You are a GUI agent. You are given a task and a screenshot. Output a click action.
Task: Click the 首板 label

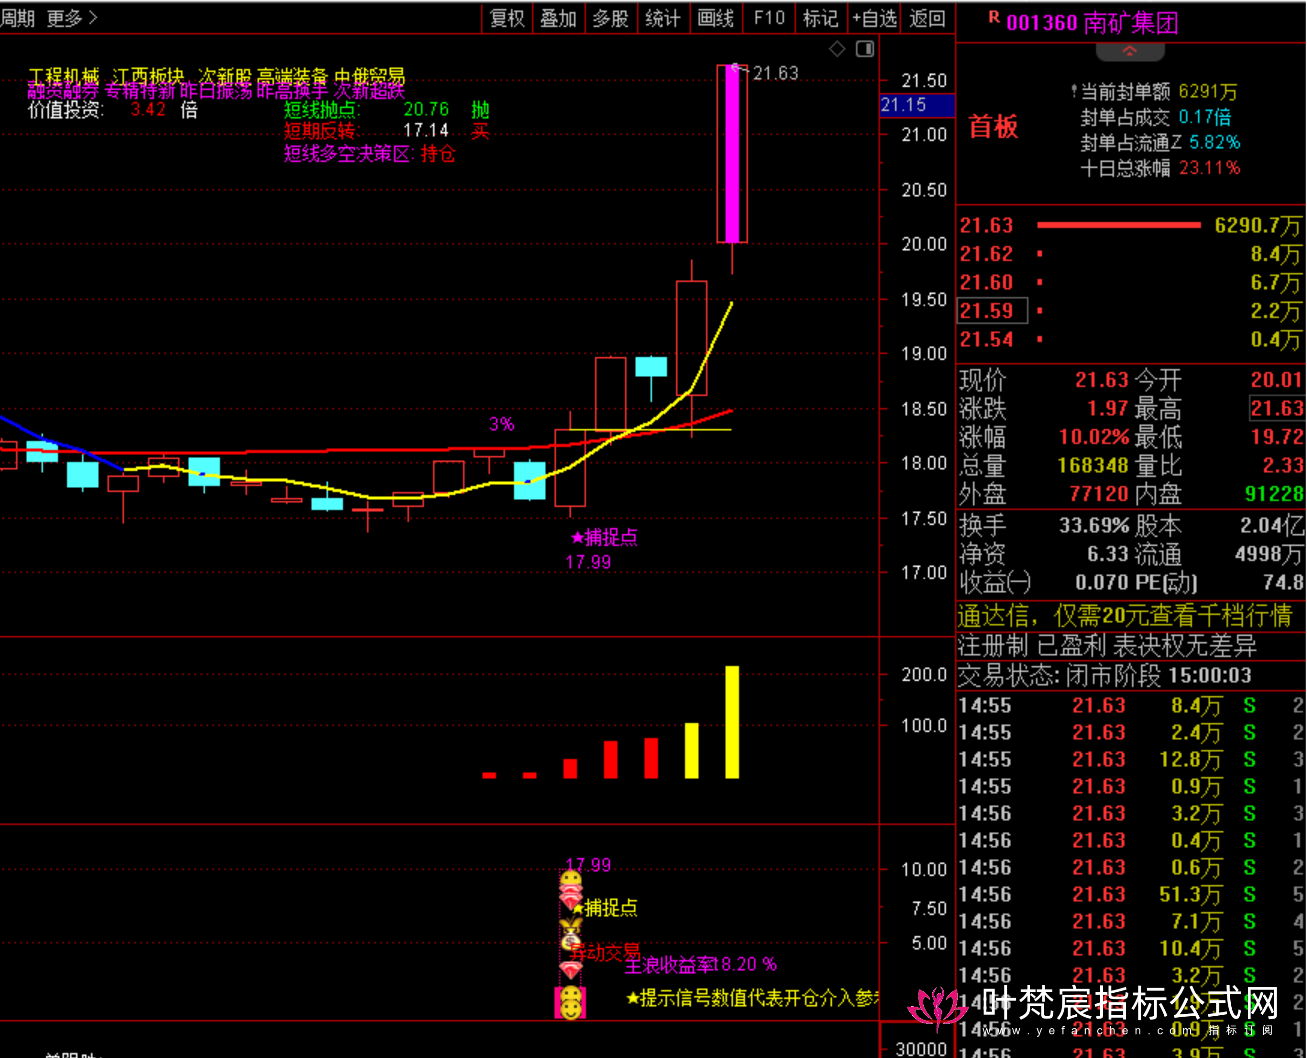pyautogui.click(x=993, y=127)
